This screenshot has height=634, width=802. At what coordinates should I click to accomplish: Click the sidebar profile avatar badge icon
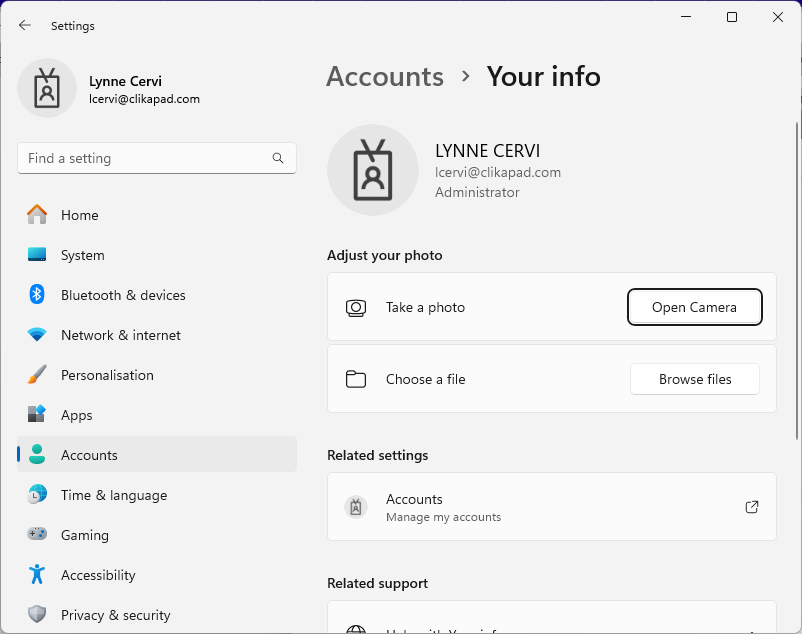pyautogui.click(x=47, y=88)
